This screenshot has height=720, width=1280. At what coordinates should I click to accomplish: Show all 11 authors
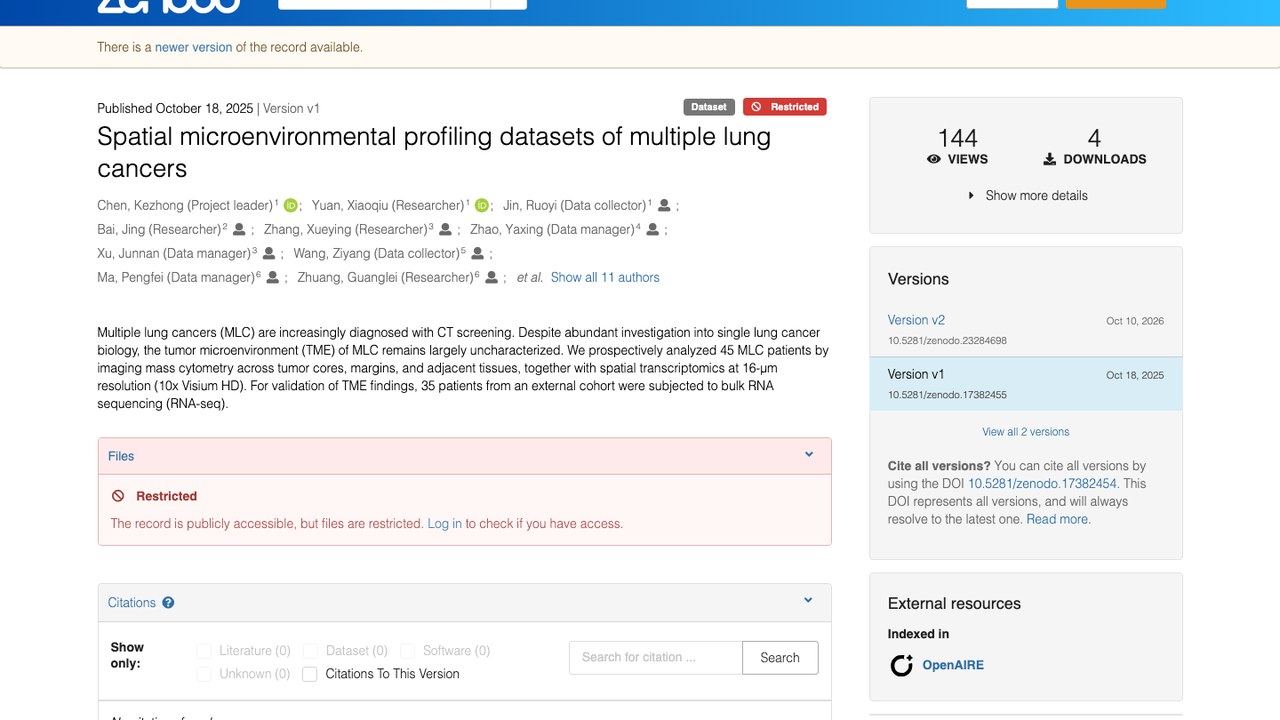605,277
